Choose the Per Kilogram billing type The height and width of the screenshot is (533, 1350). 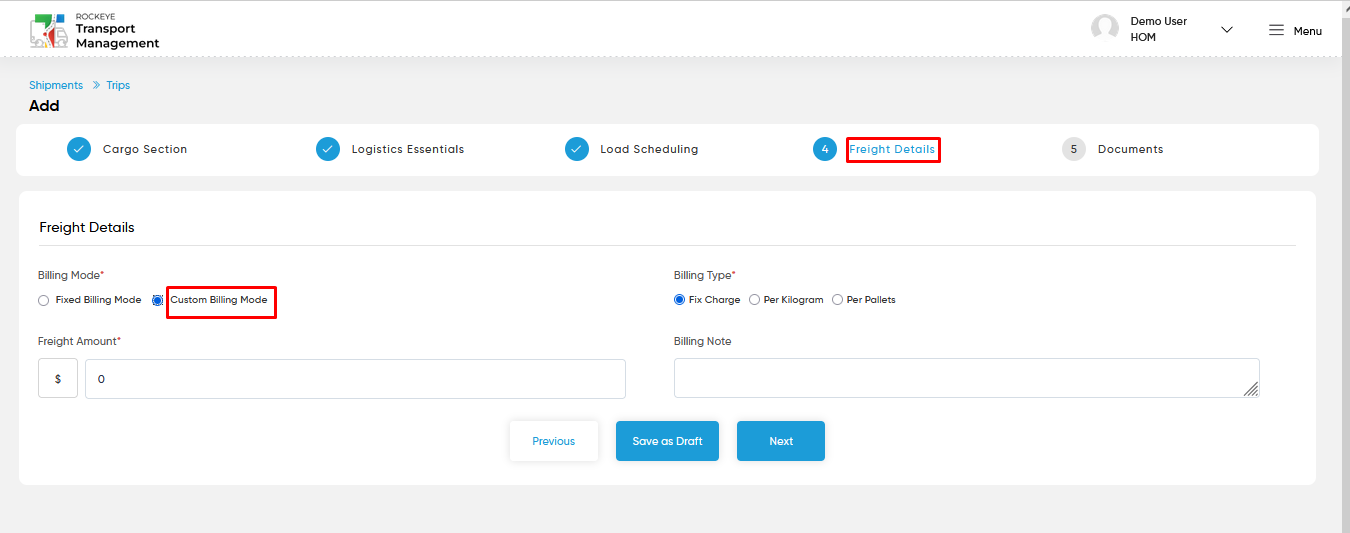(755, 300)
